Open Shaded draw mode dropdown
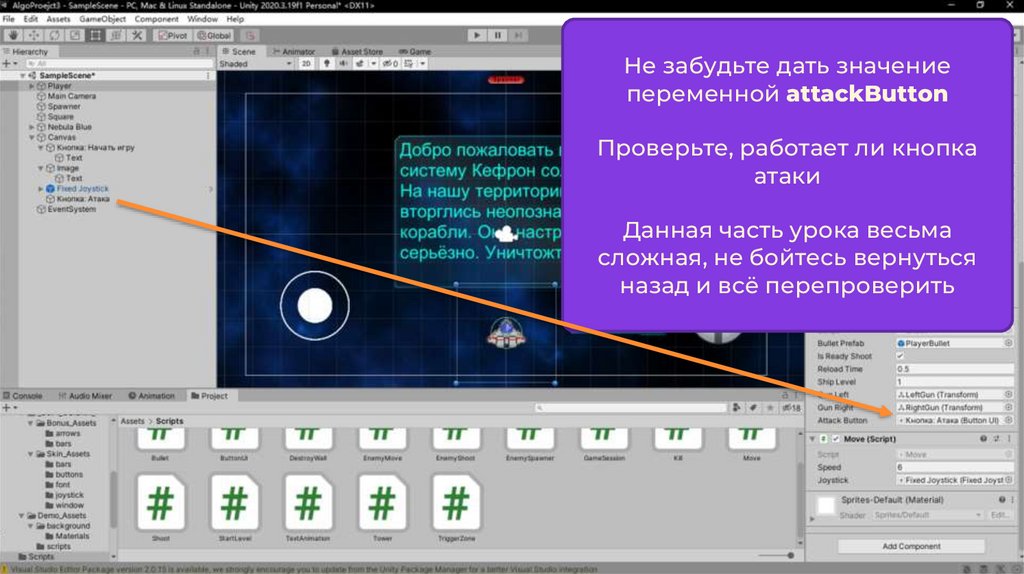Image resolution: width=1024 pixels, height=574 pixels. coord(255,63)
